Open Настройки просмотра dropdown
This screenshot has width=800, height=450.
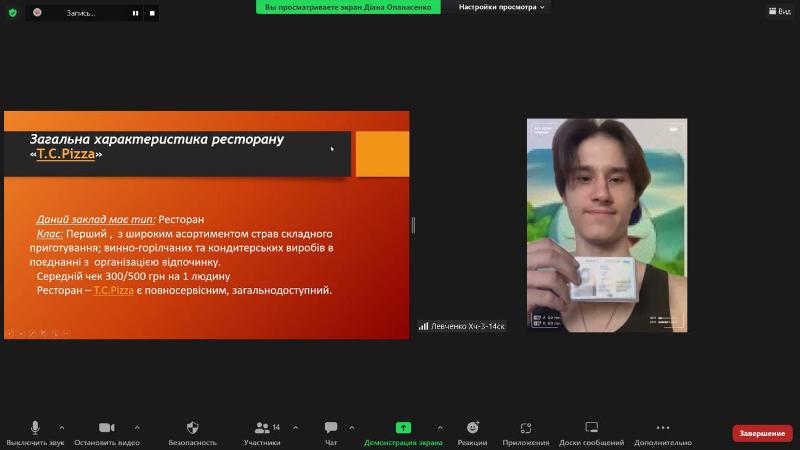click(x=501, y=7)
